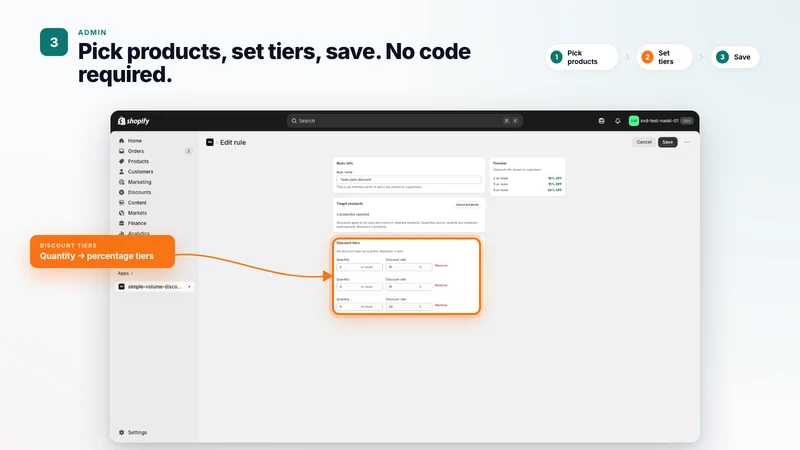Viewport: 800px width, 450px height.
Task: Click the Target products heading
Action: tap(349, 204)
